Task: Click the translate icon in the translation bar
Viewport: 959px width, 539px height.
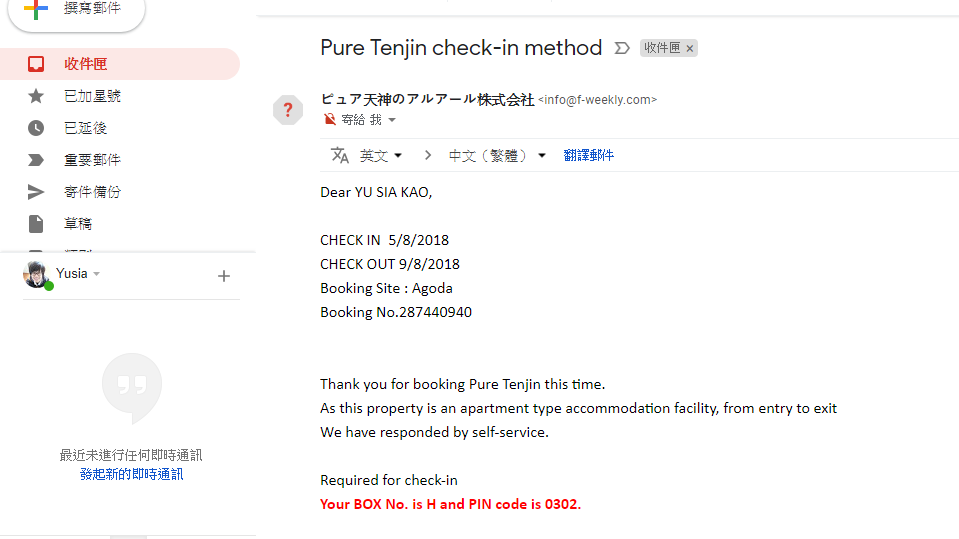Action: click(x=340, y=155)
